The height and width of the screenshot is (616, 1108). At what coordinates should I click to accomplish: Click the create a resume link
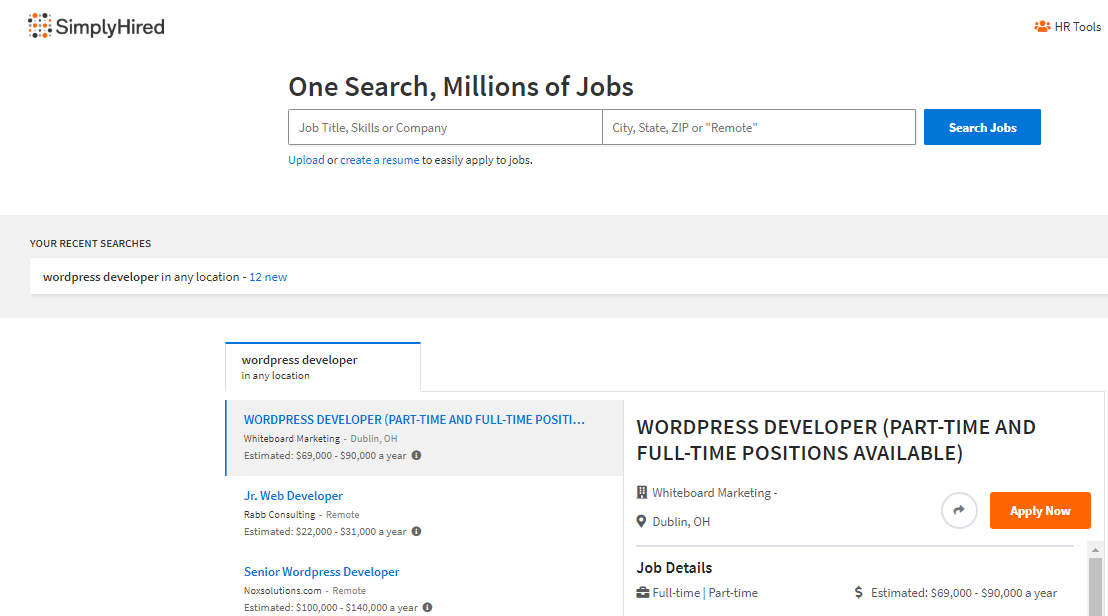[380, 159]
